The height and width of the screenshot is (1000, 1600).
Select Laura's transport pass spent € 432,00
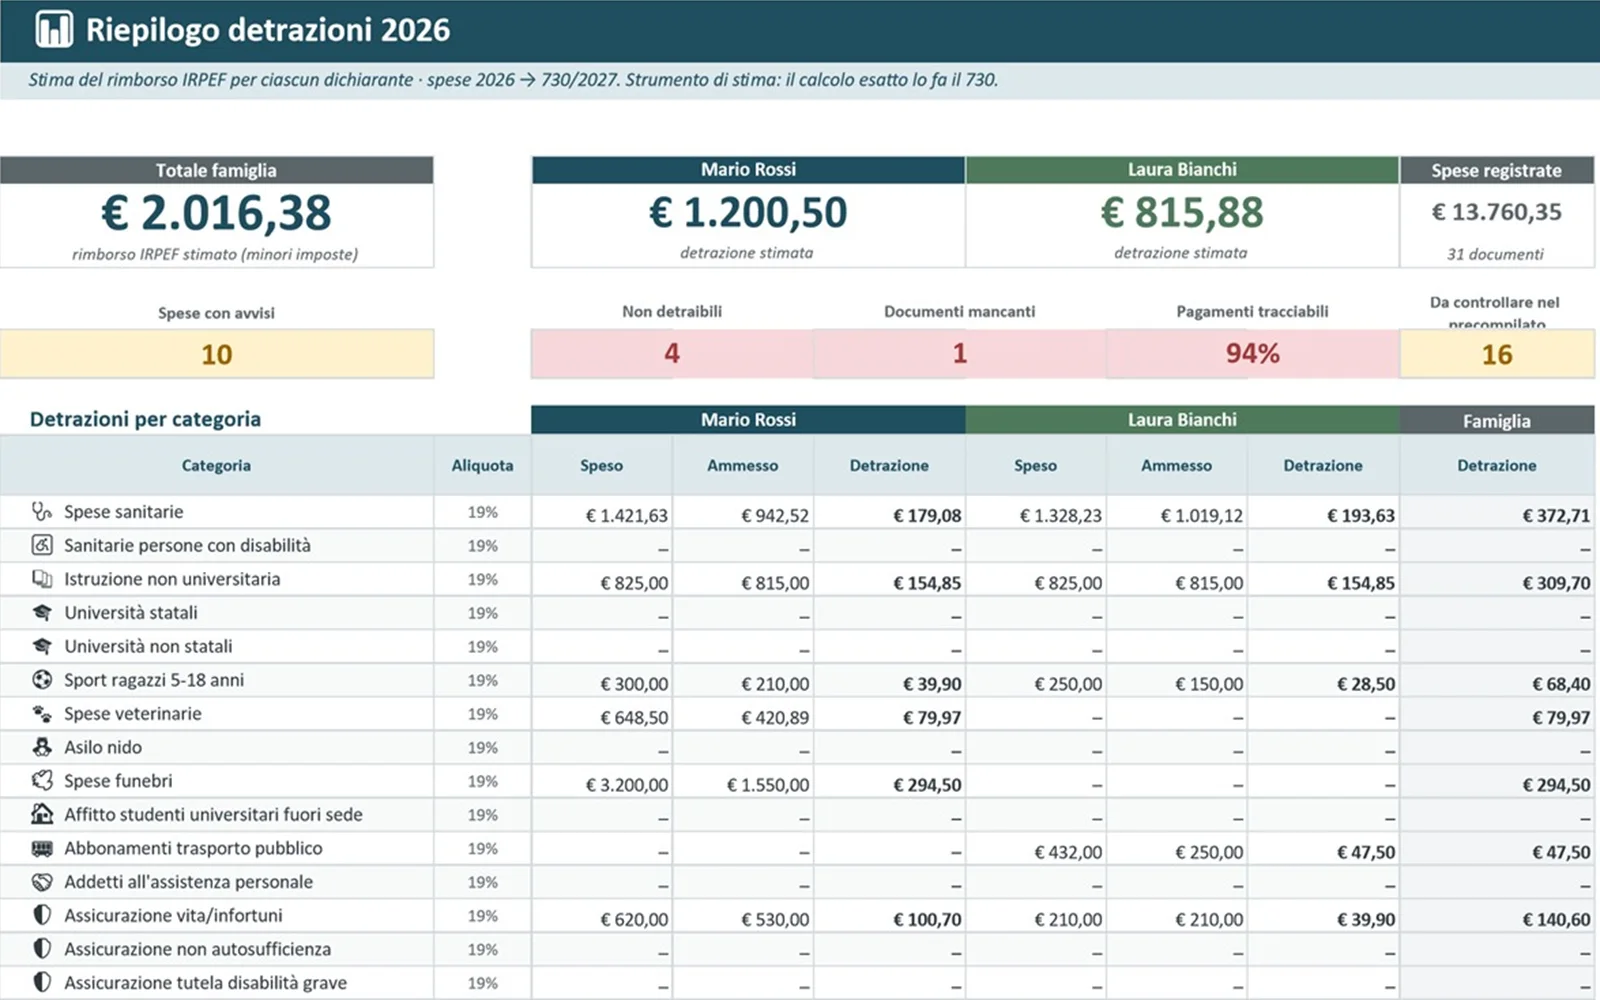(x=1068, y=852)
